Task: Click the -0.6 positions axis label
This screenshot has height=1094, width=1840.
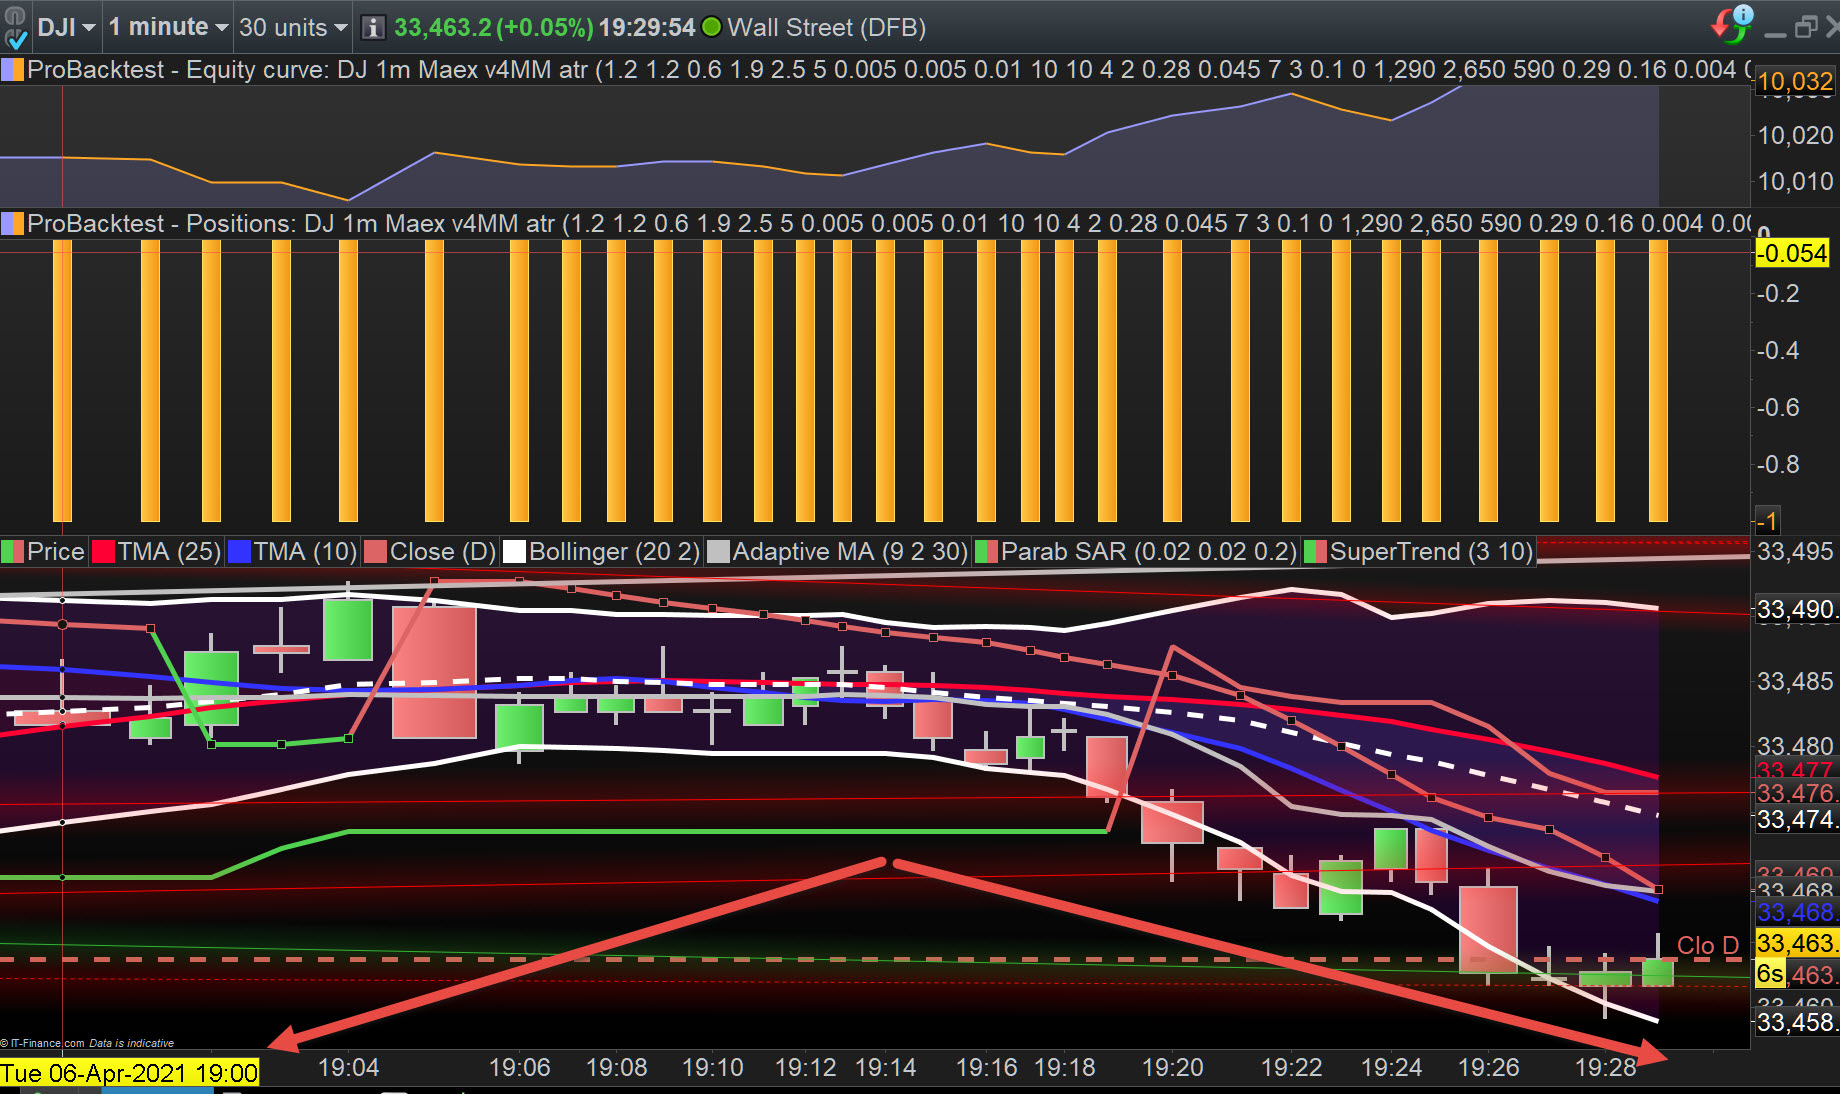Action: tap(1778, 407)
